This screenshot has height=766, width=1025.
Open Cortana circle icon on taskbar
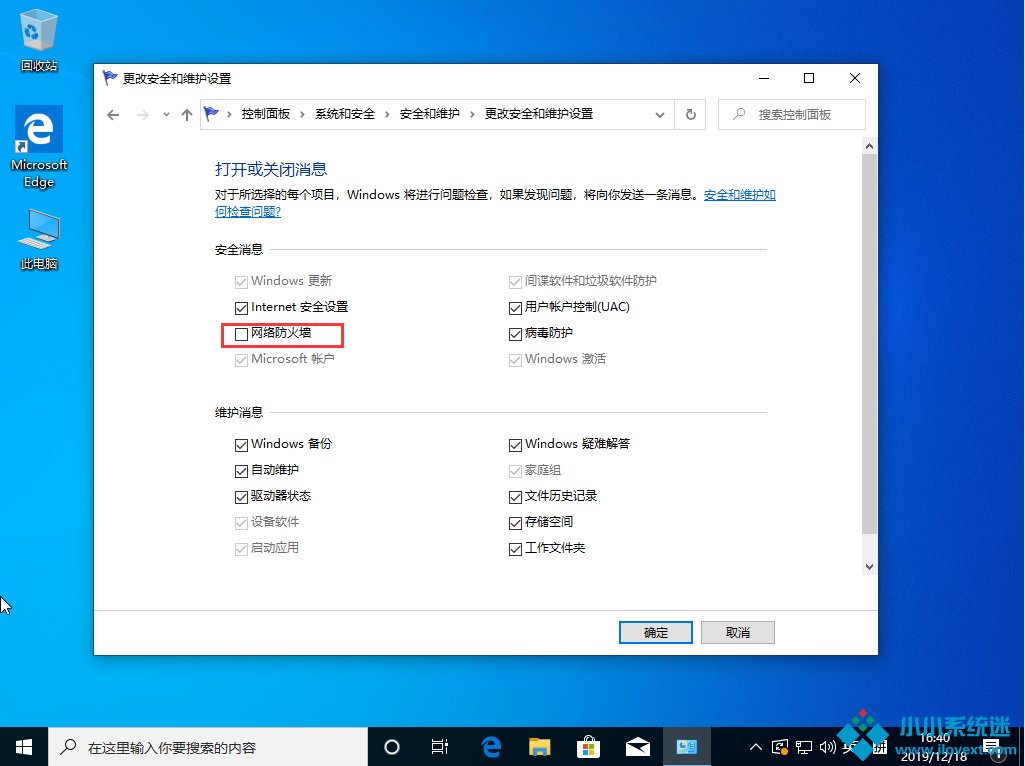pos(392,746)
